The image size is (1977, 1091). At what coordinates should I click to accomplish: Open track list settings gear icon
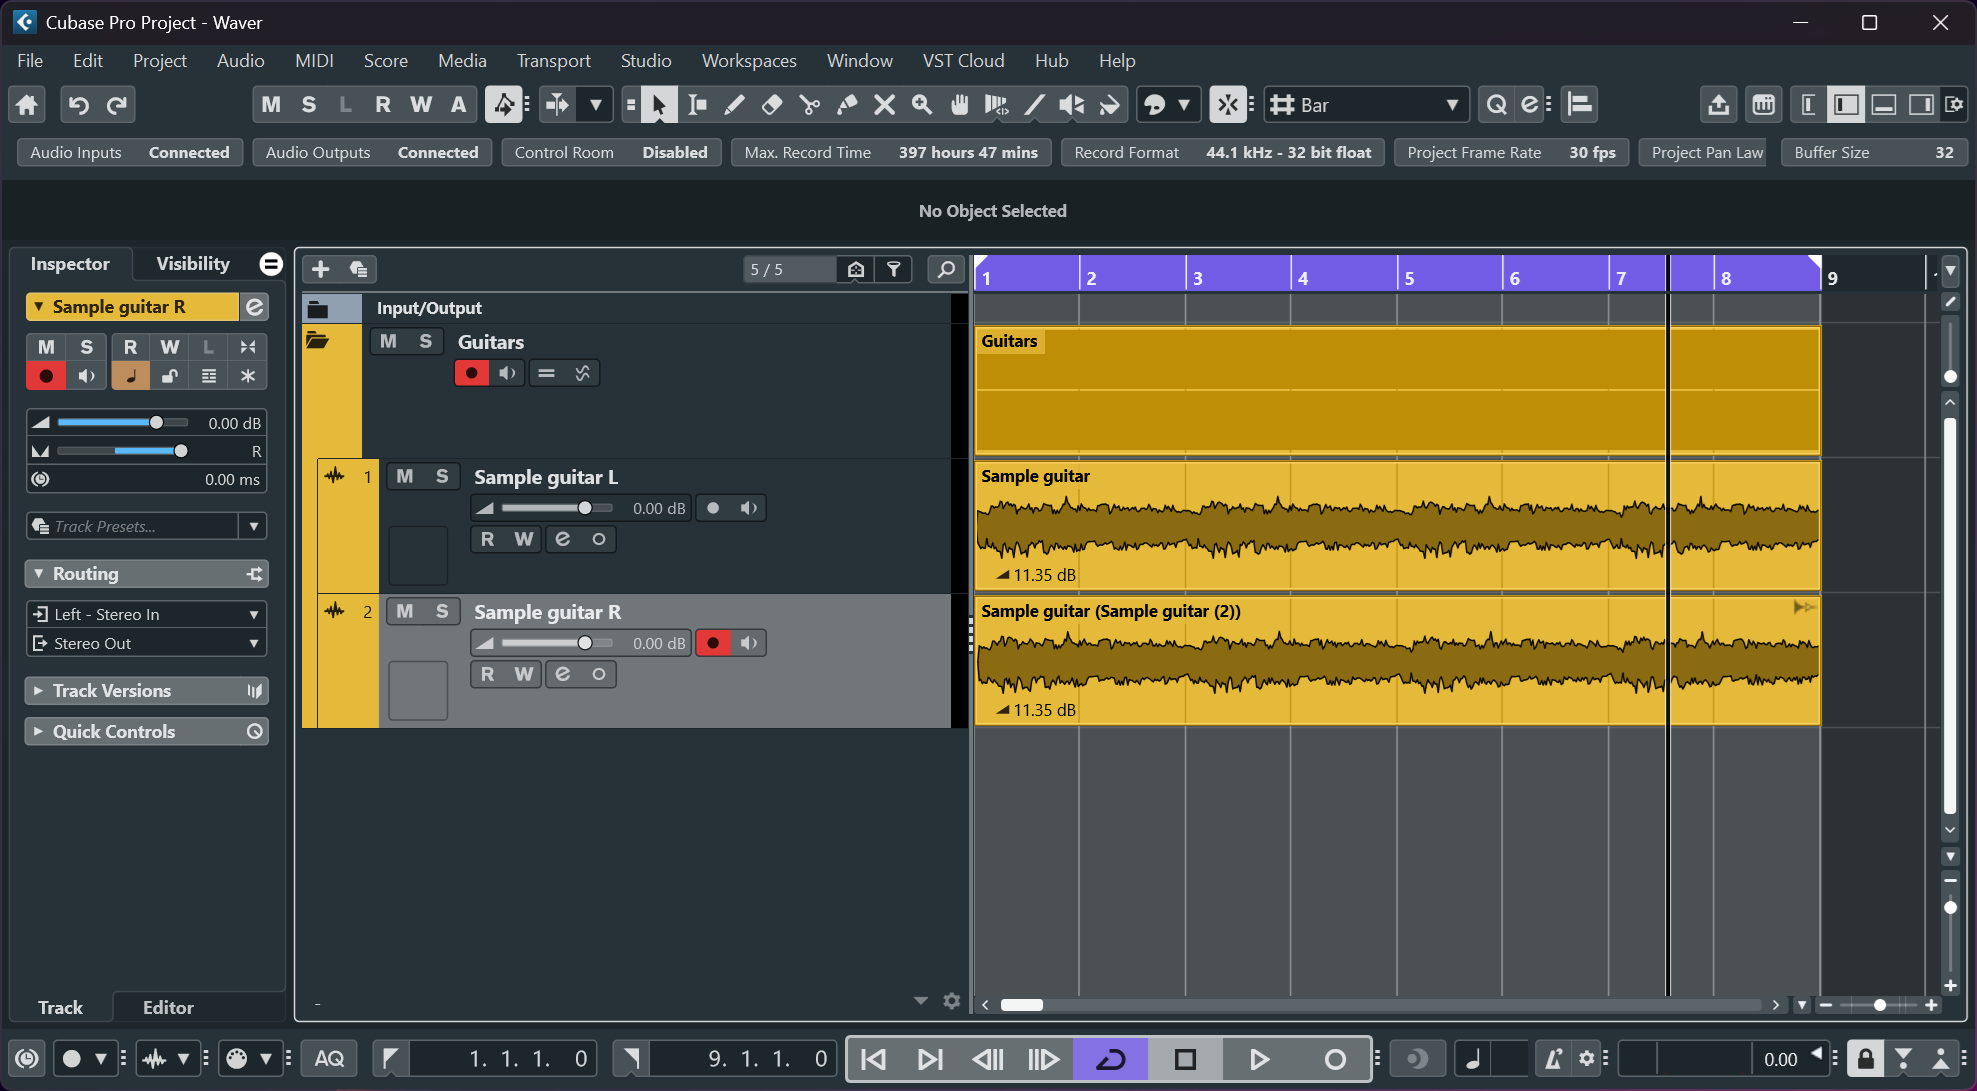click(952, 1001)
